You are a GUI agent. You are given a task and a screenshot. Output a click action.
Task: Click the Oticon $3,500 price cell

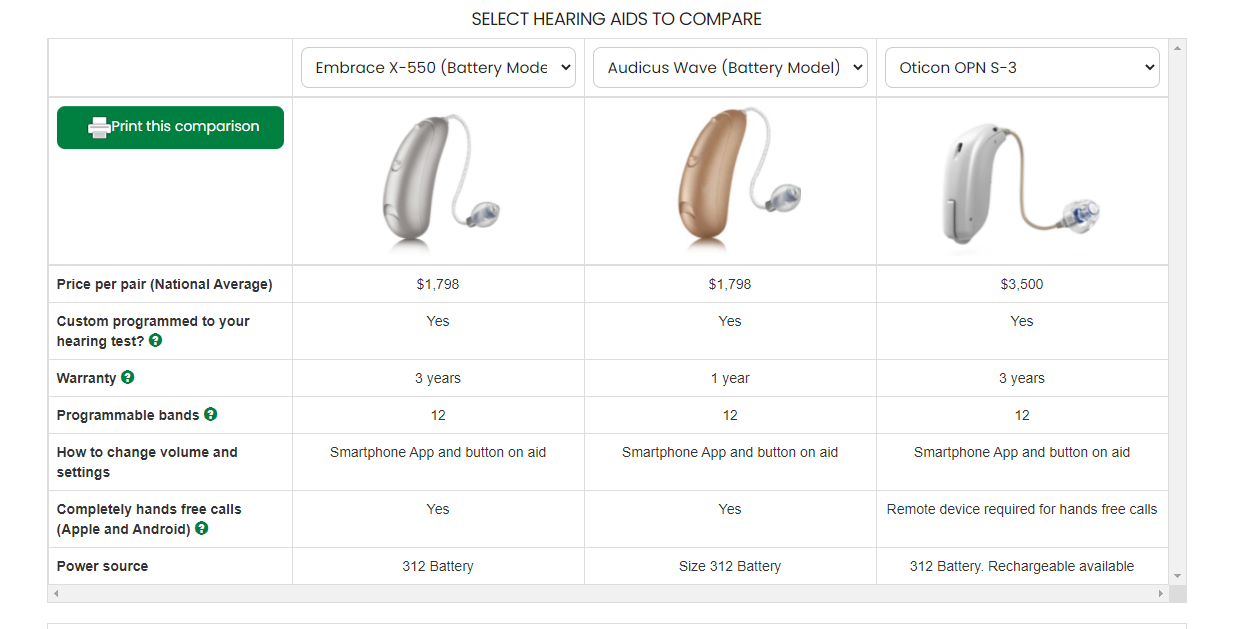[1022, 284]
